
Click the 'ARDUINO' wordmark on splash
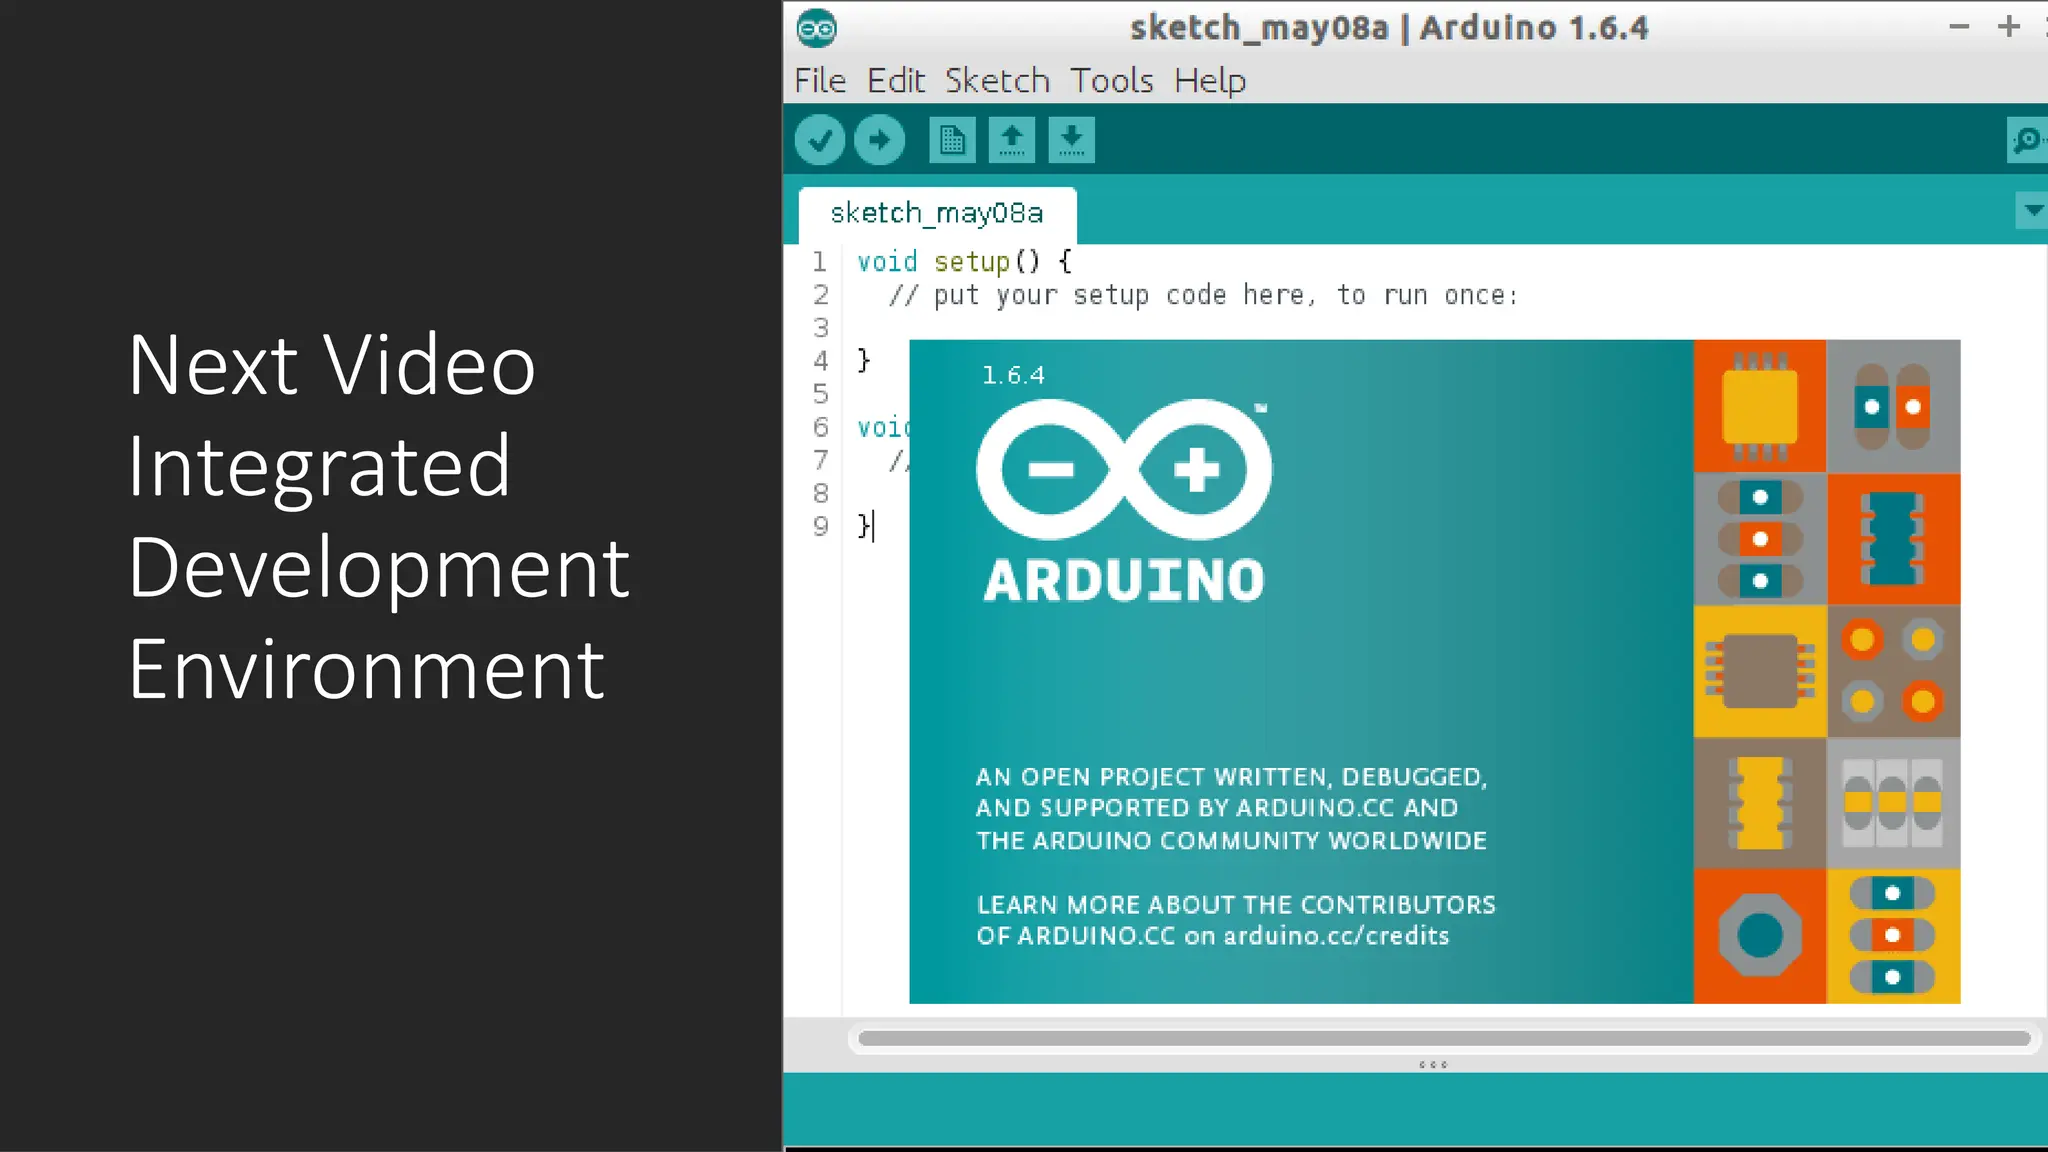(x=1125, y=581)
